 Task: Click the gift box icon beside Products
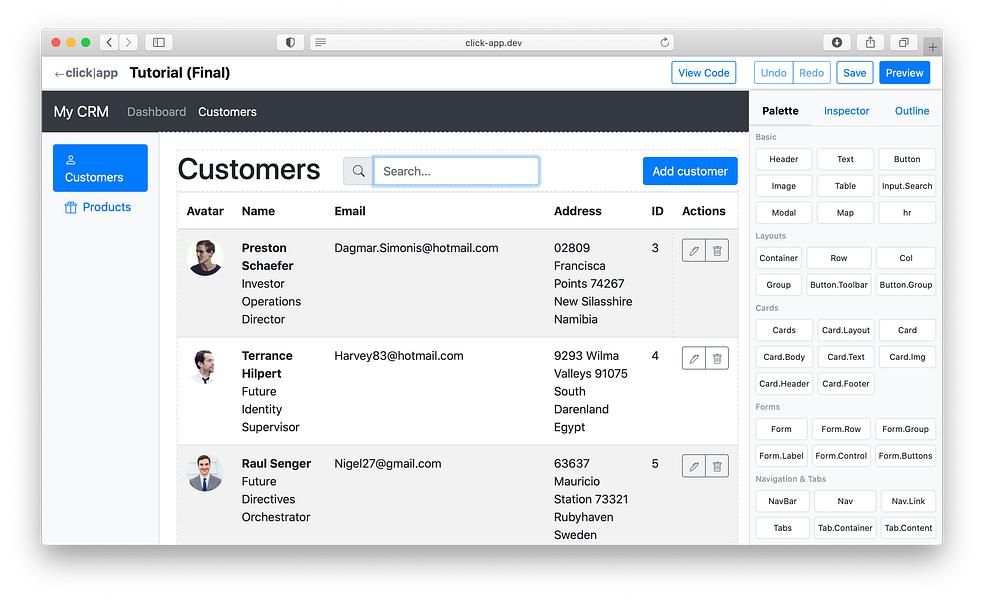71,207
